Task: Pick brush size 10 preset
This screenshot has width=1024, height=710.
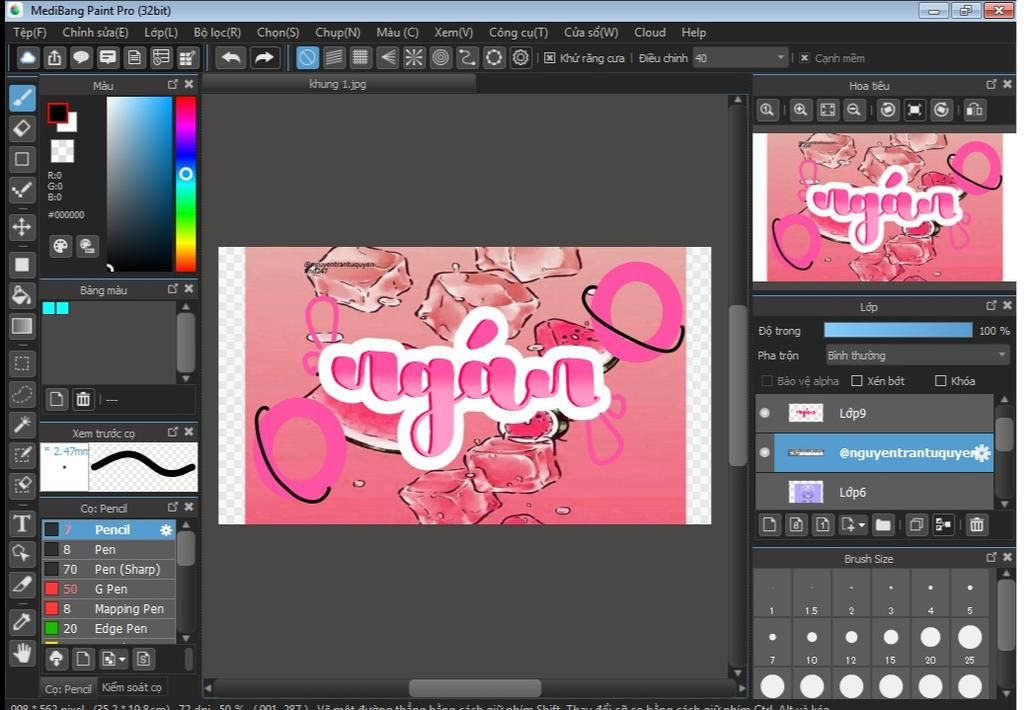Action: click(812, 643)
